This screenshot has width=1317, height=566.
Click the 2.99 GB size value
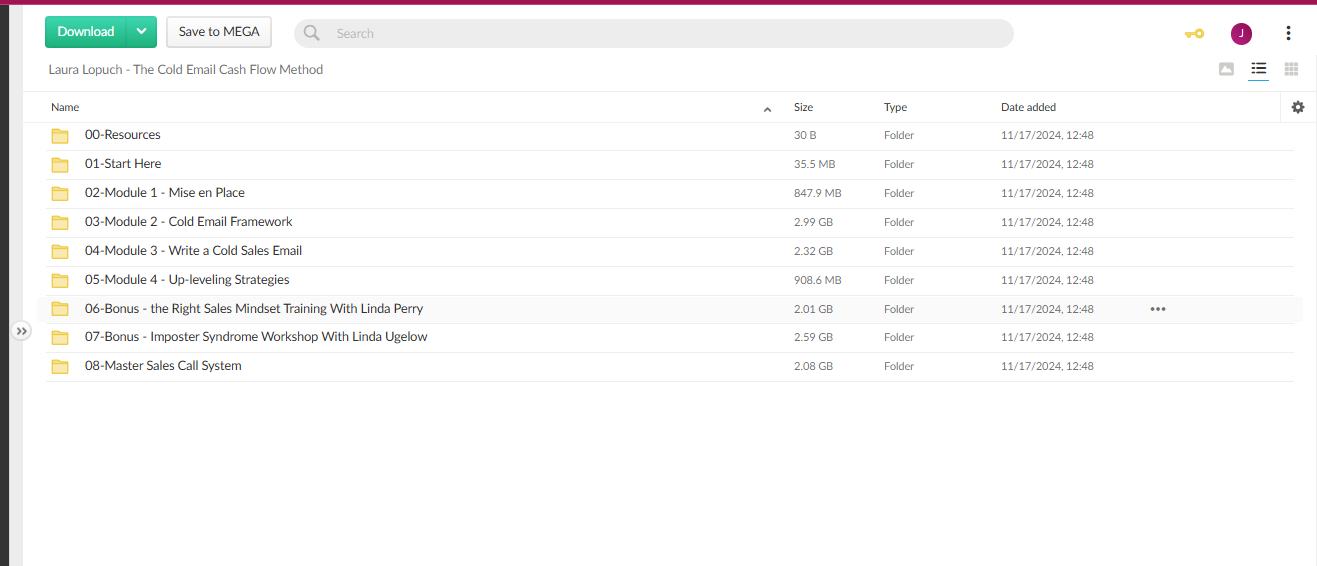point(813,222)
